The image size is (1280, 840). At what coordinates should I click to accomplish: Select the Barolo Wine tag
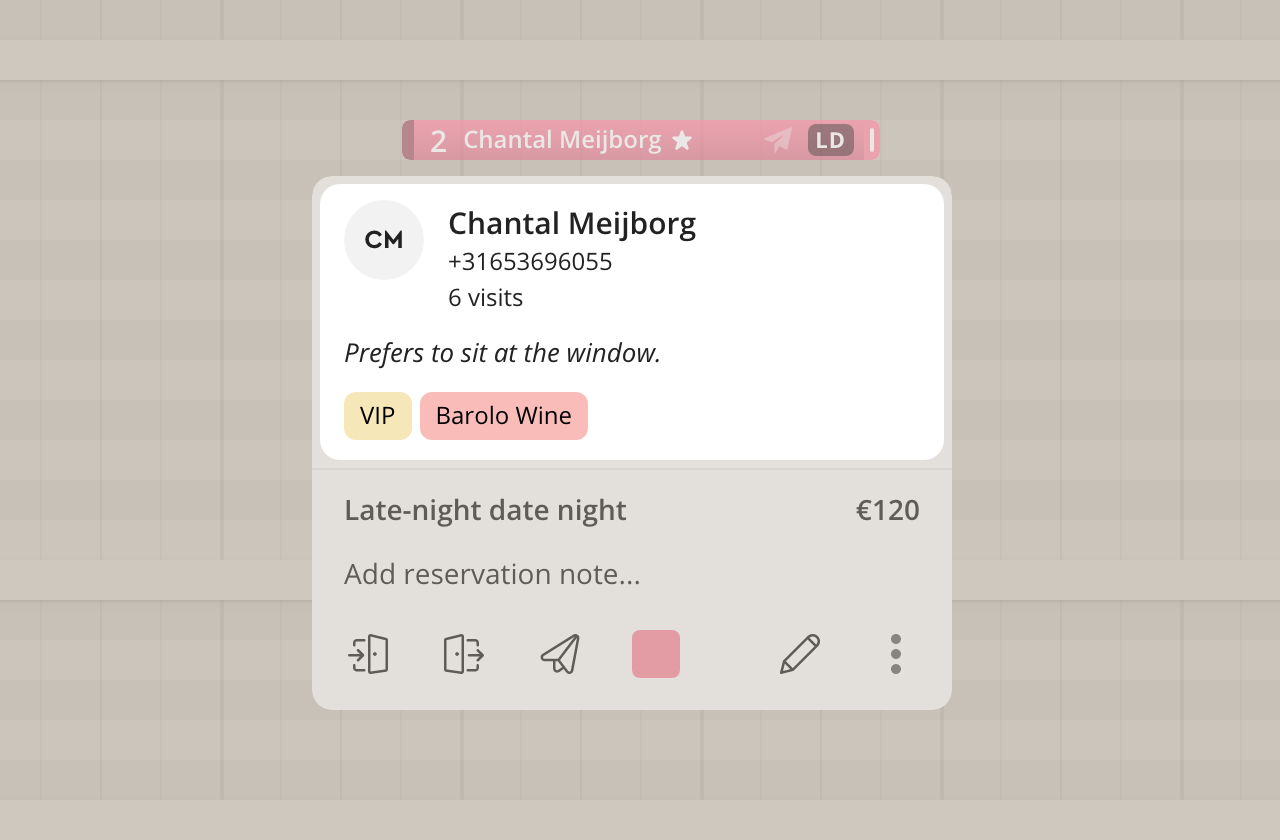tap(504, 416)
